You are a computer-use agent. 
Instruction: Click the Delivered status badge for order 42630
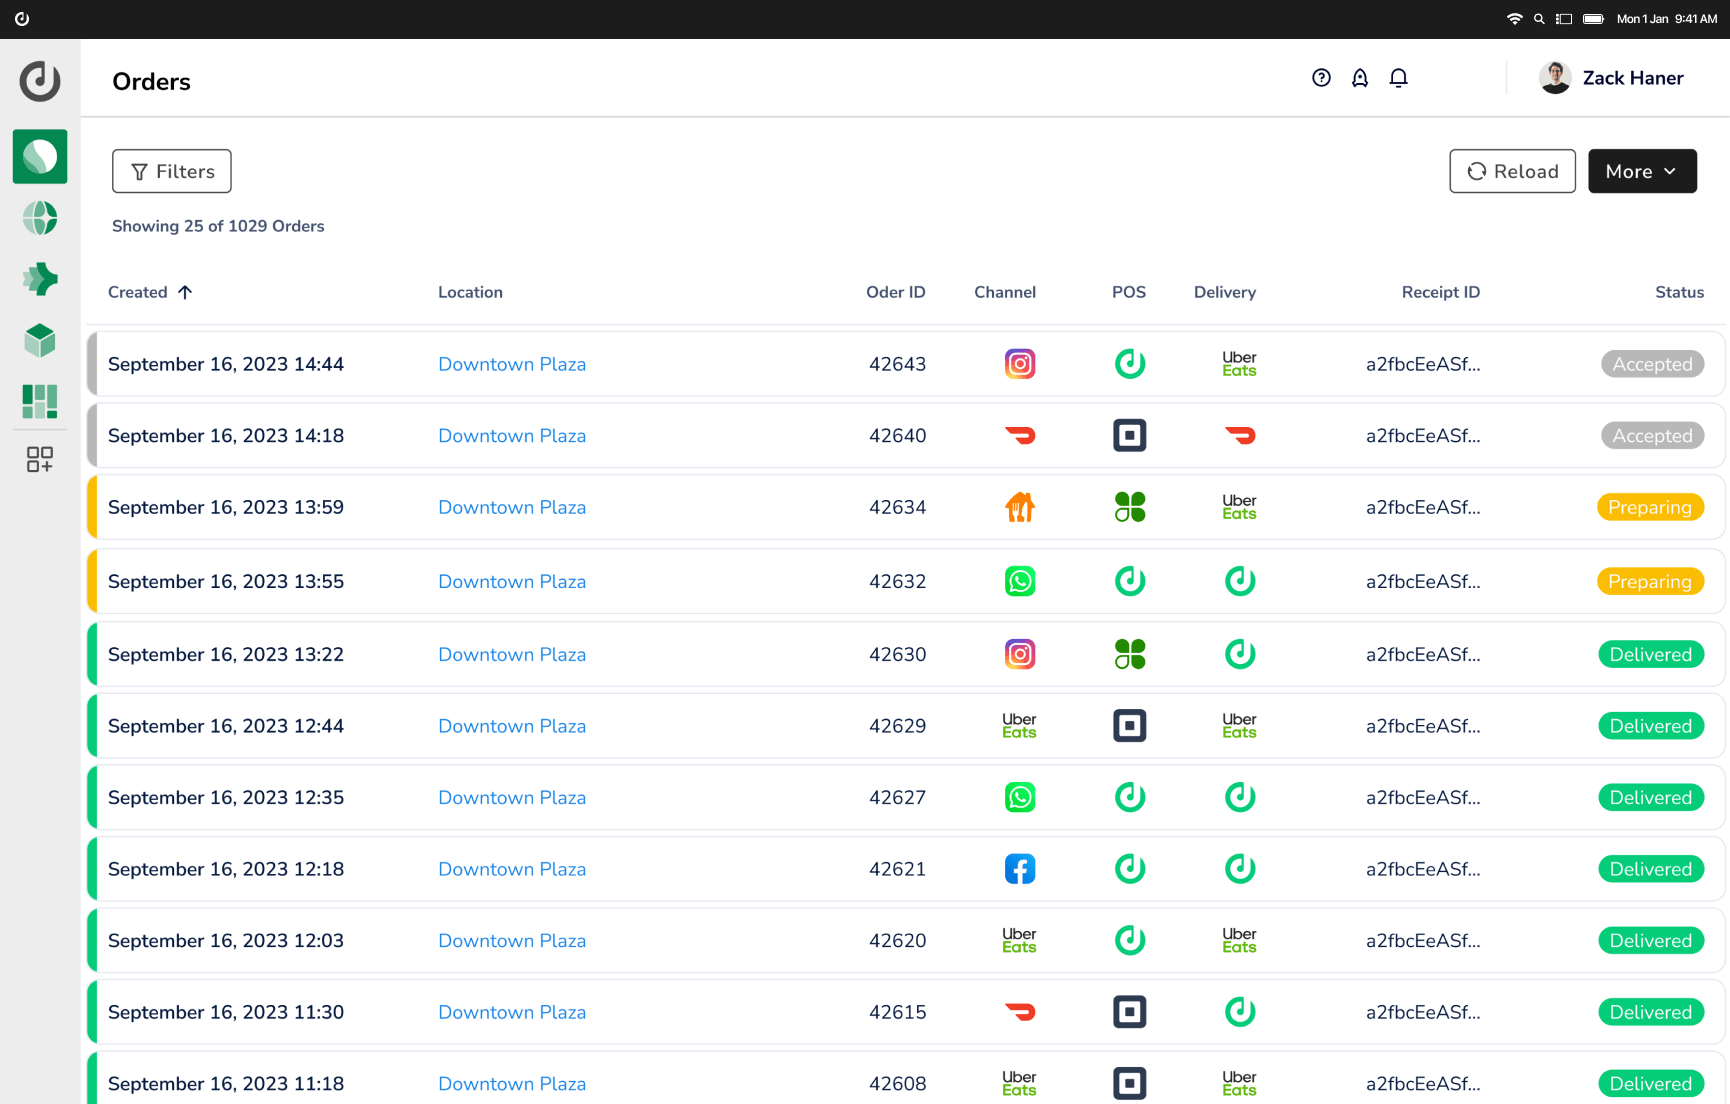click(1651, 654)
